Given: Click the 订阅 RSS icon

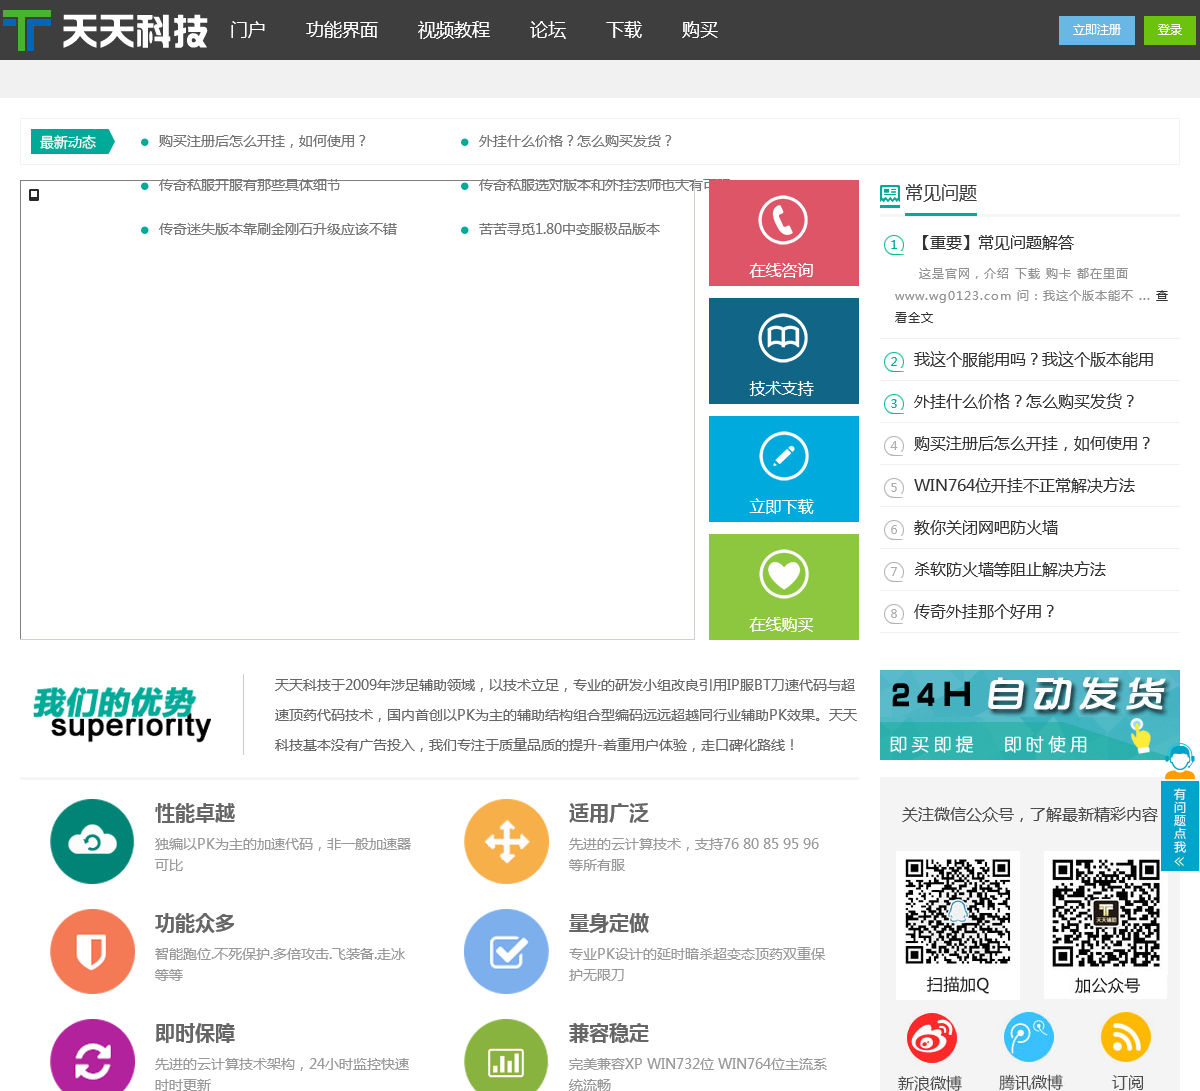Looking at the screenshot, I should click(x=1126, y=1037).
